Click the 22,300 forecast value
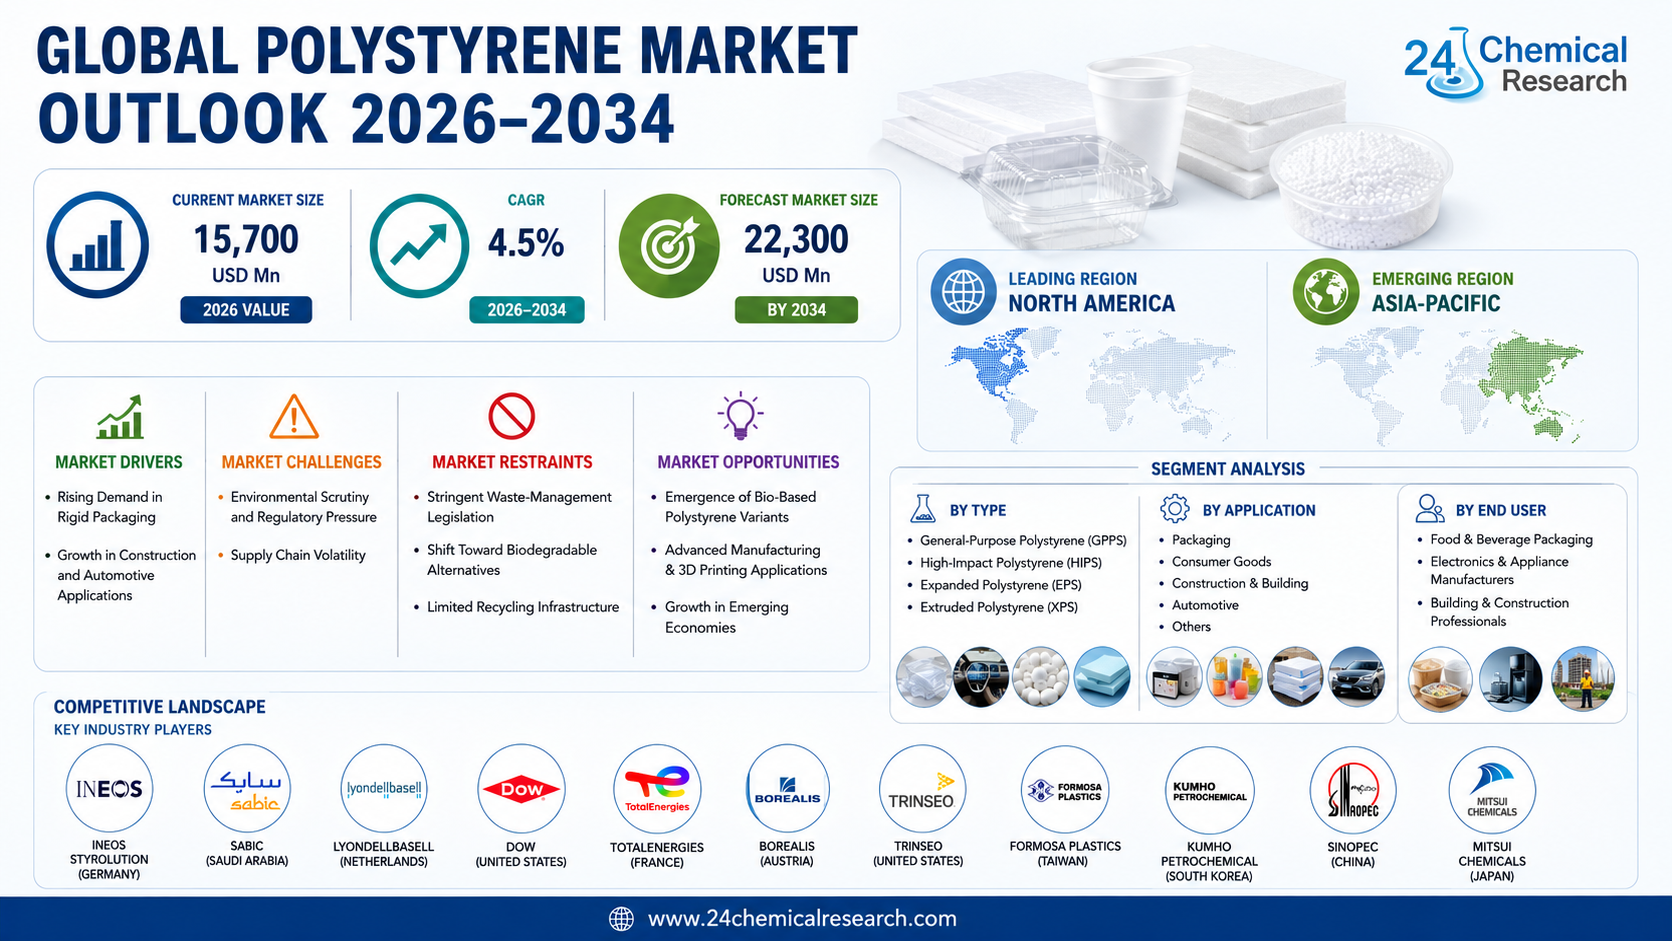1672x941 pixels. tap(796, 240)
